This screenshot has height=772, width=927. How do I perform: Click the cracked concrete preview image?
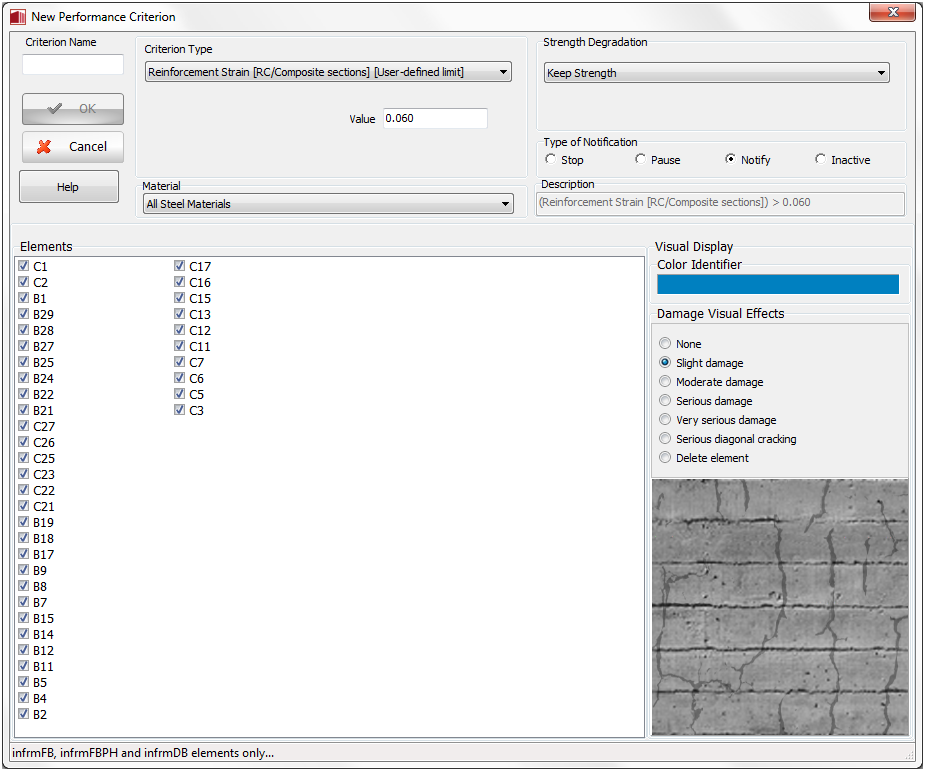[x=780, y=607]
